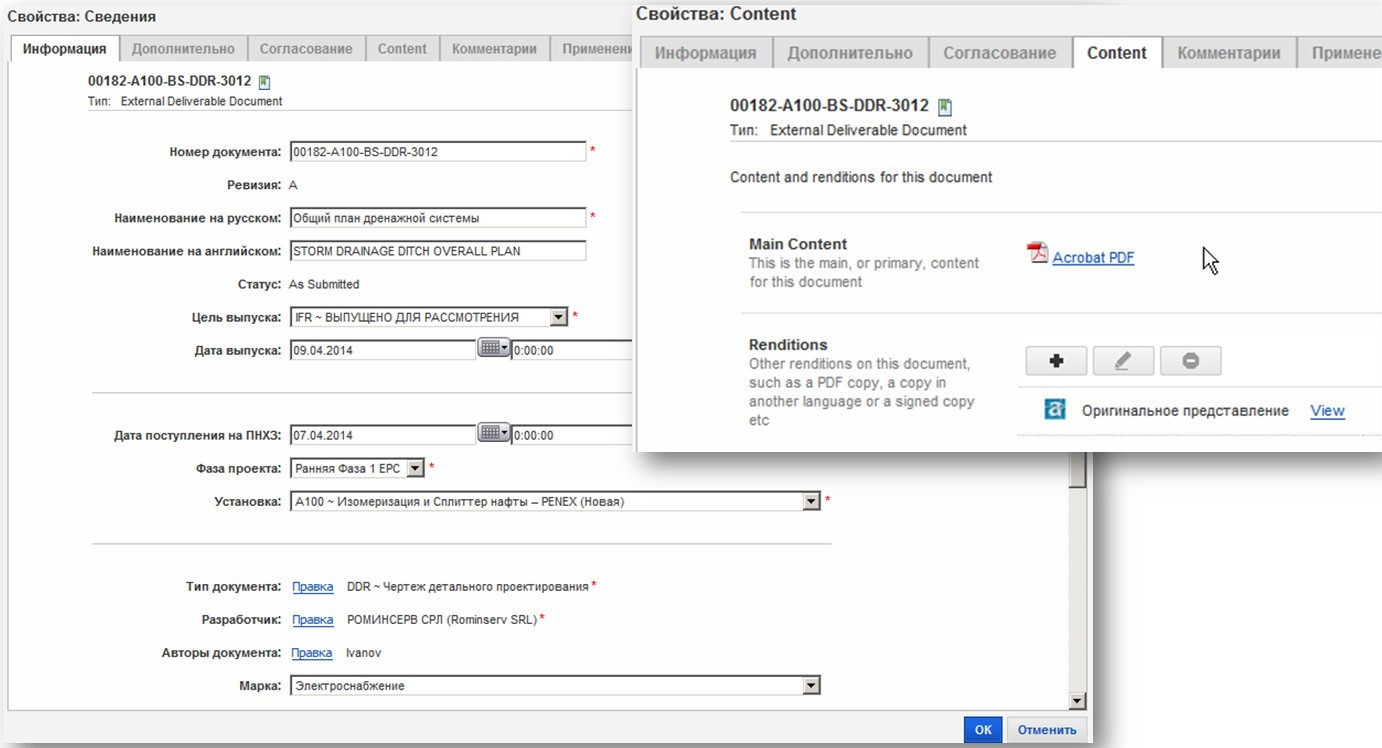Click the Acrobat PDF file icon
This screenshot has width=1382, height=748.
point(1037,253)
